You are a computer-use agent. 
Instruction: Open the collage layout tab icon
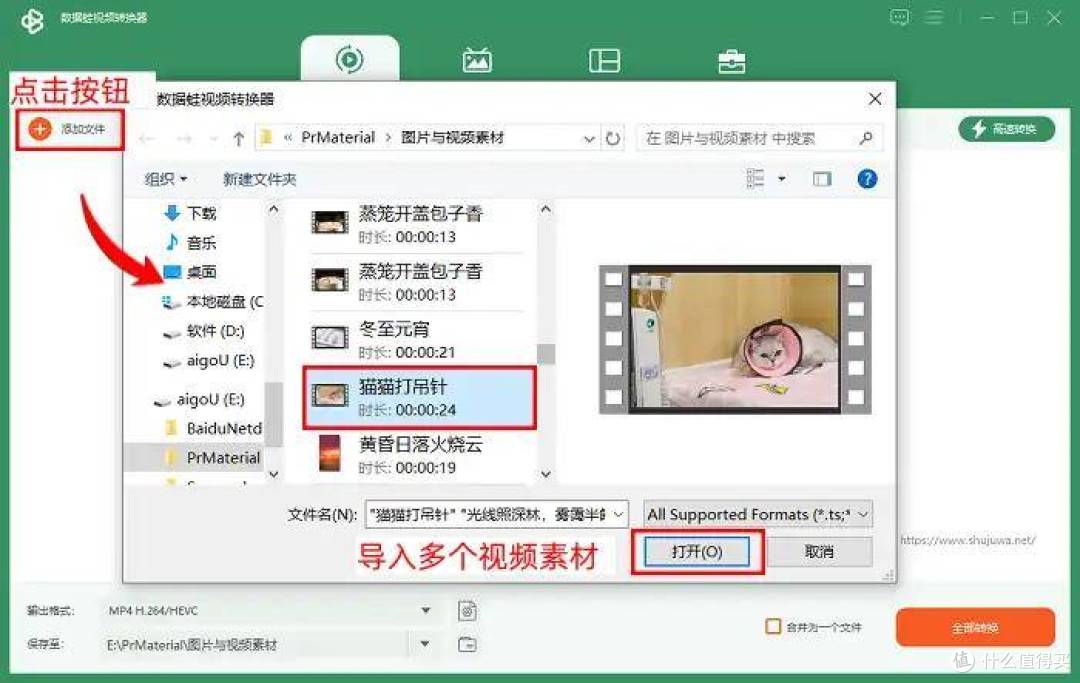tap(604, 61)
